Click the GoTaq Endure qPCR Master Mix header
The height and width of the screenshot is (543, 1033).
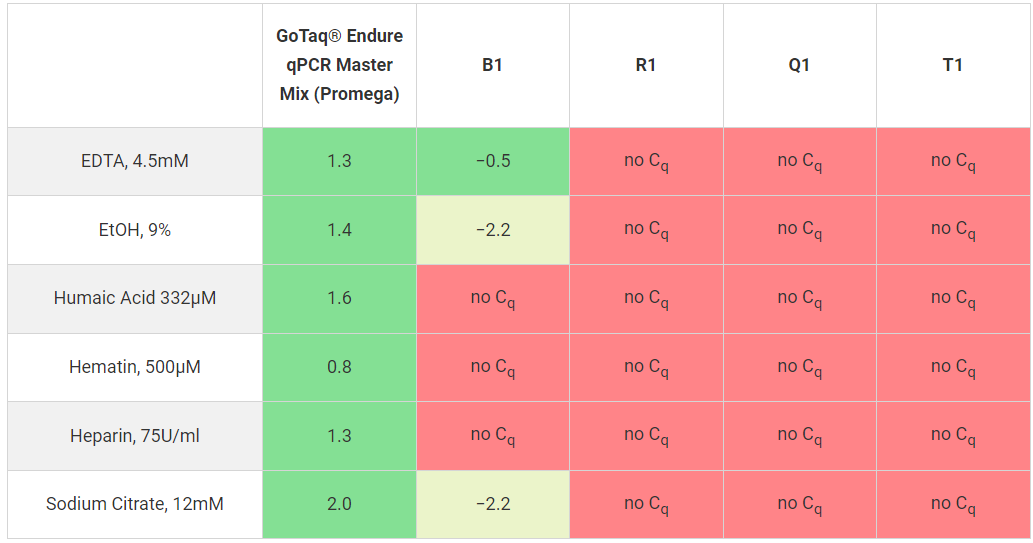coord(339,65)
